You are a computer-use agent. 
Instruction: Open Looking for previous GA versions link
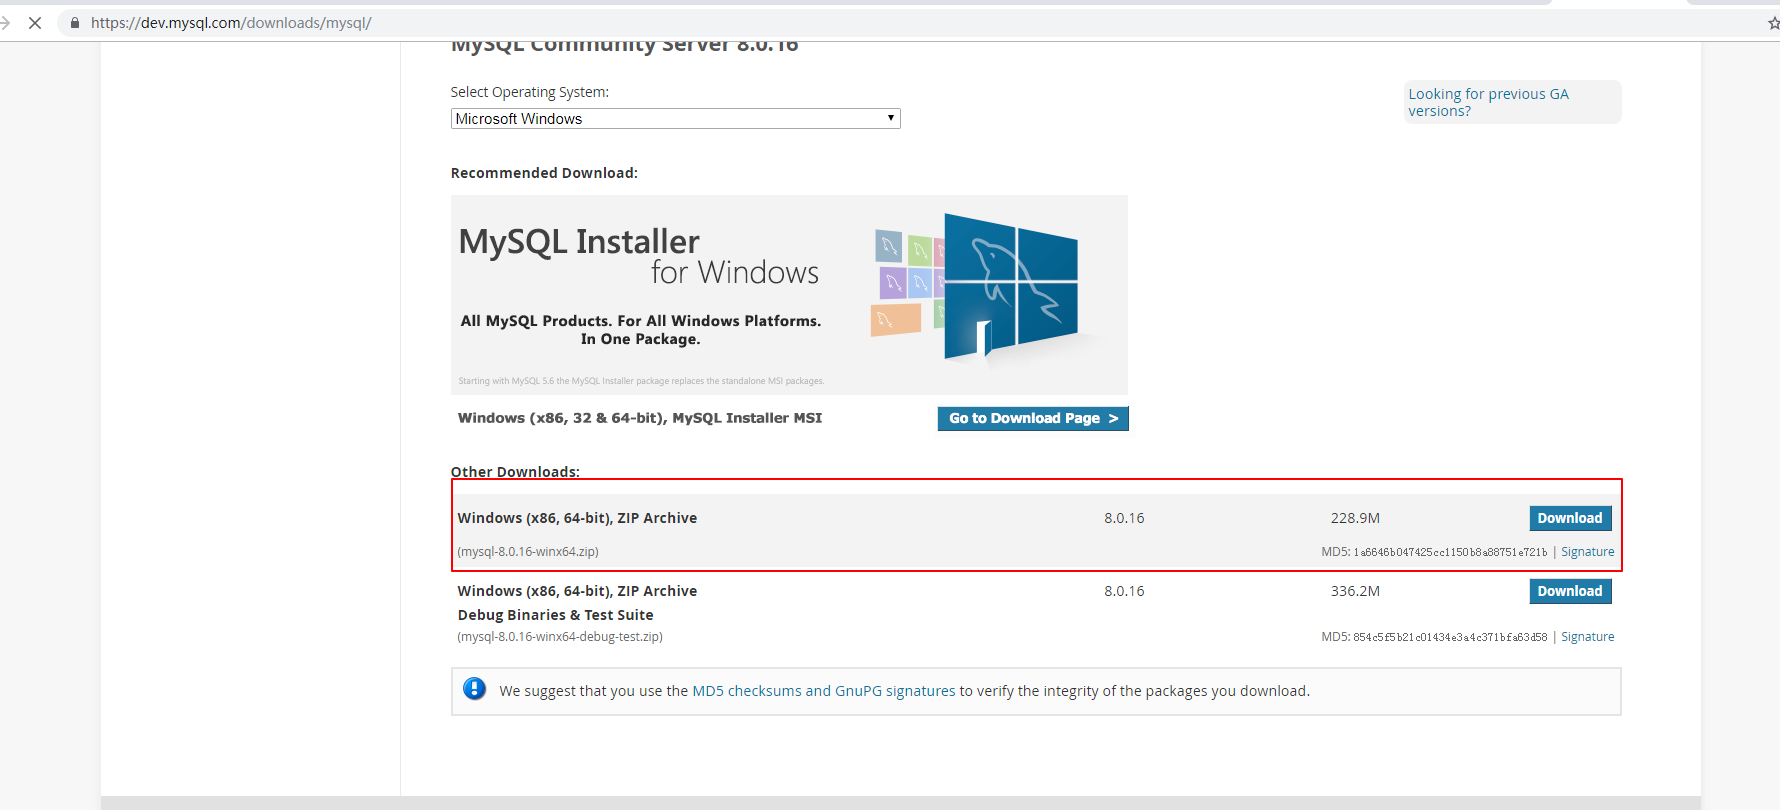1488,102
